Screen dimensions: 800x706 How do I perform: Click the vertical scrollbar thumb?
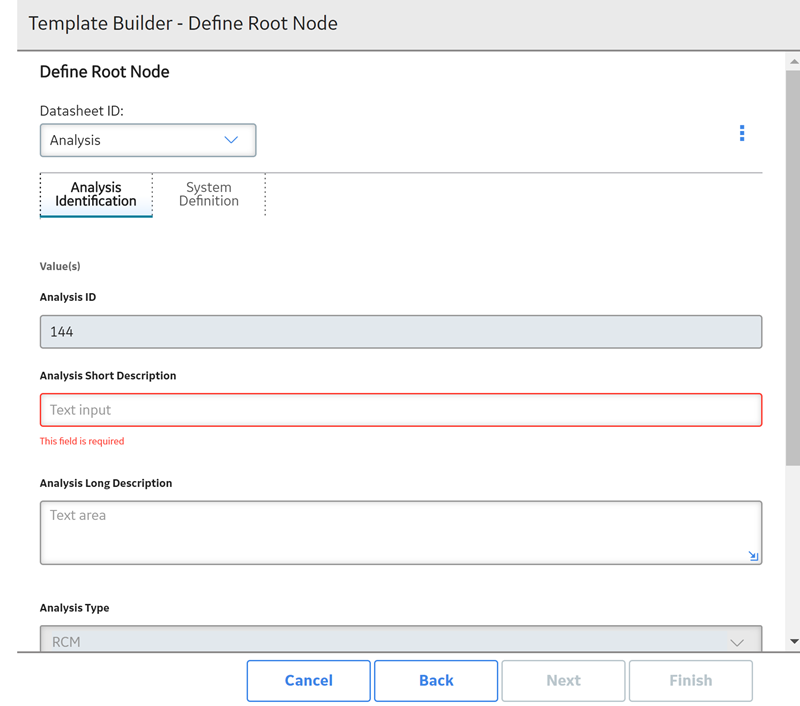(x=793, y=268)
